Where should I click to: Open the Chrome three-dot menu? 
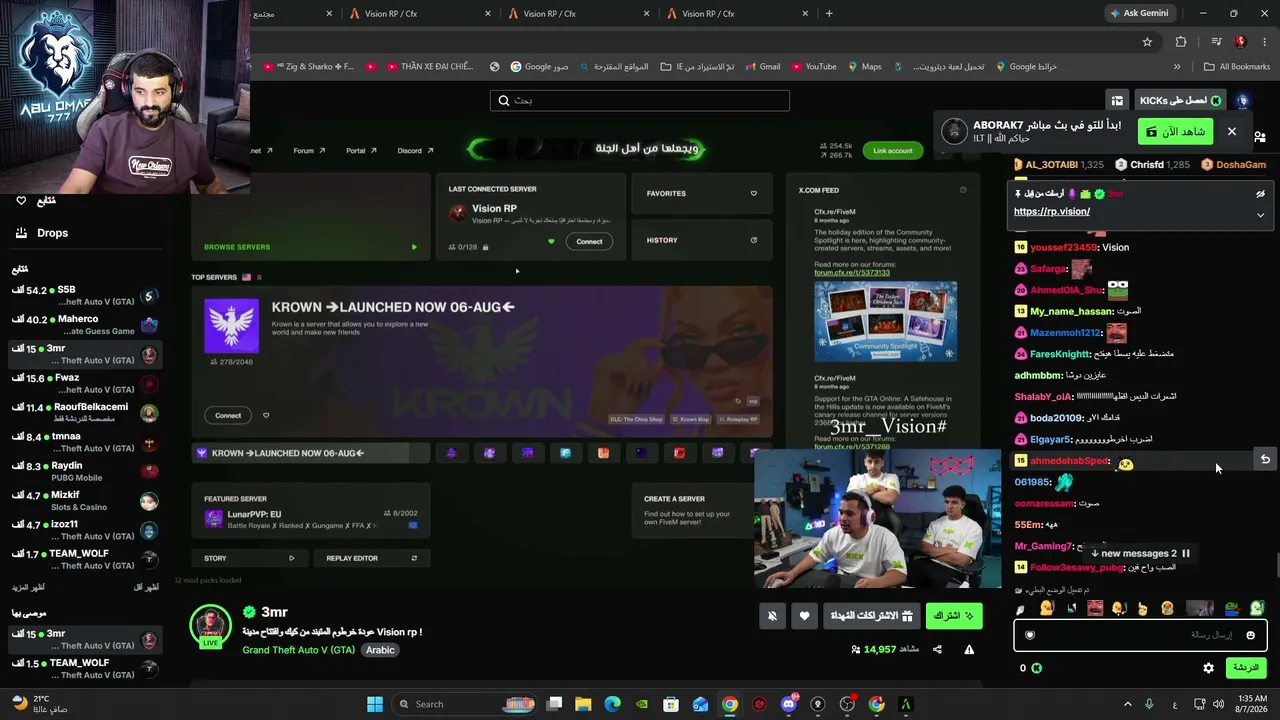(1264, 42)
